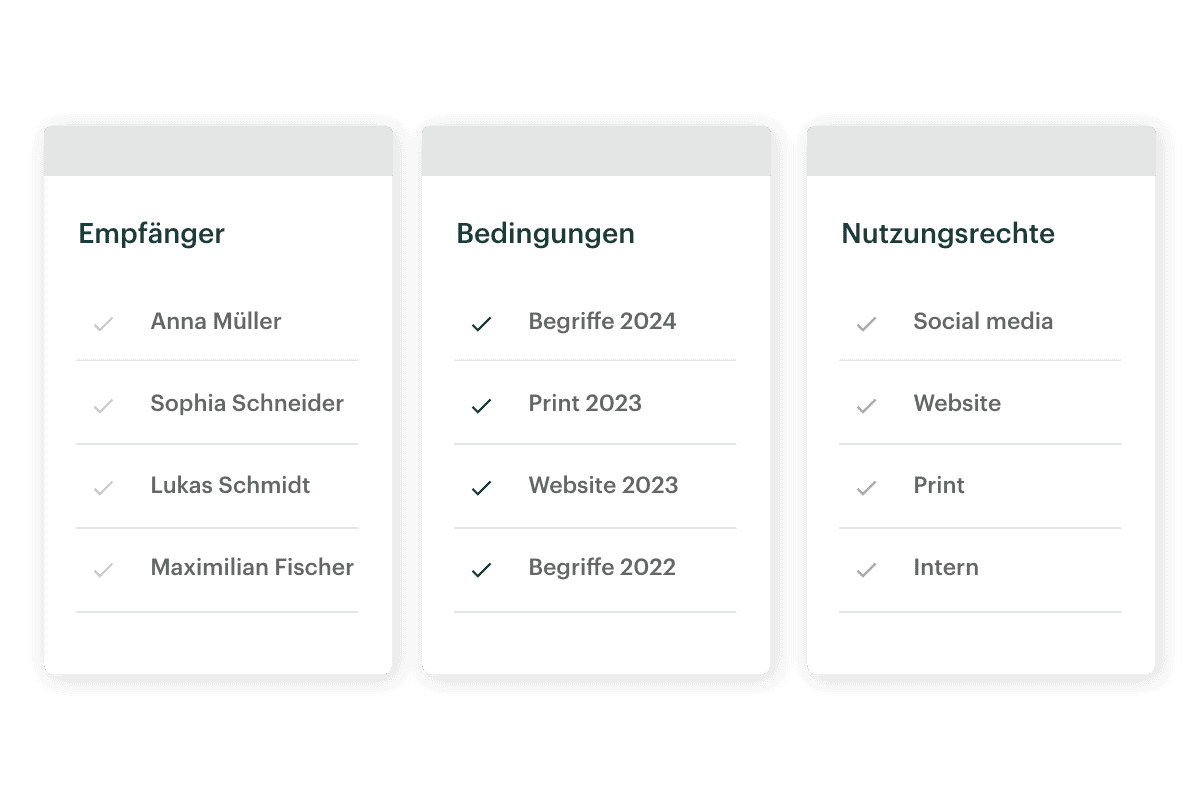The height and width of the screenshot is (800, 1200).
Task: Uncheck the Begriffe 2024 checkmark
Action: (482, 324)
